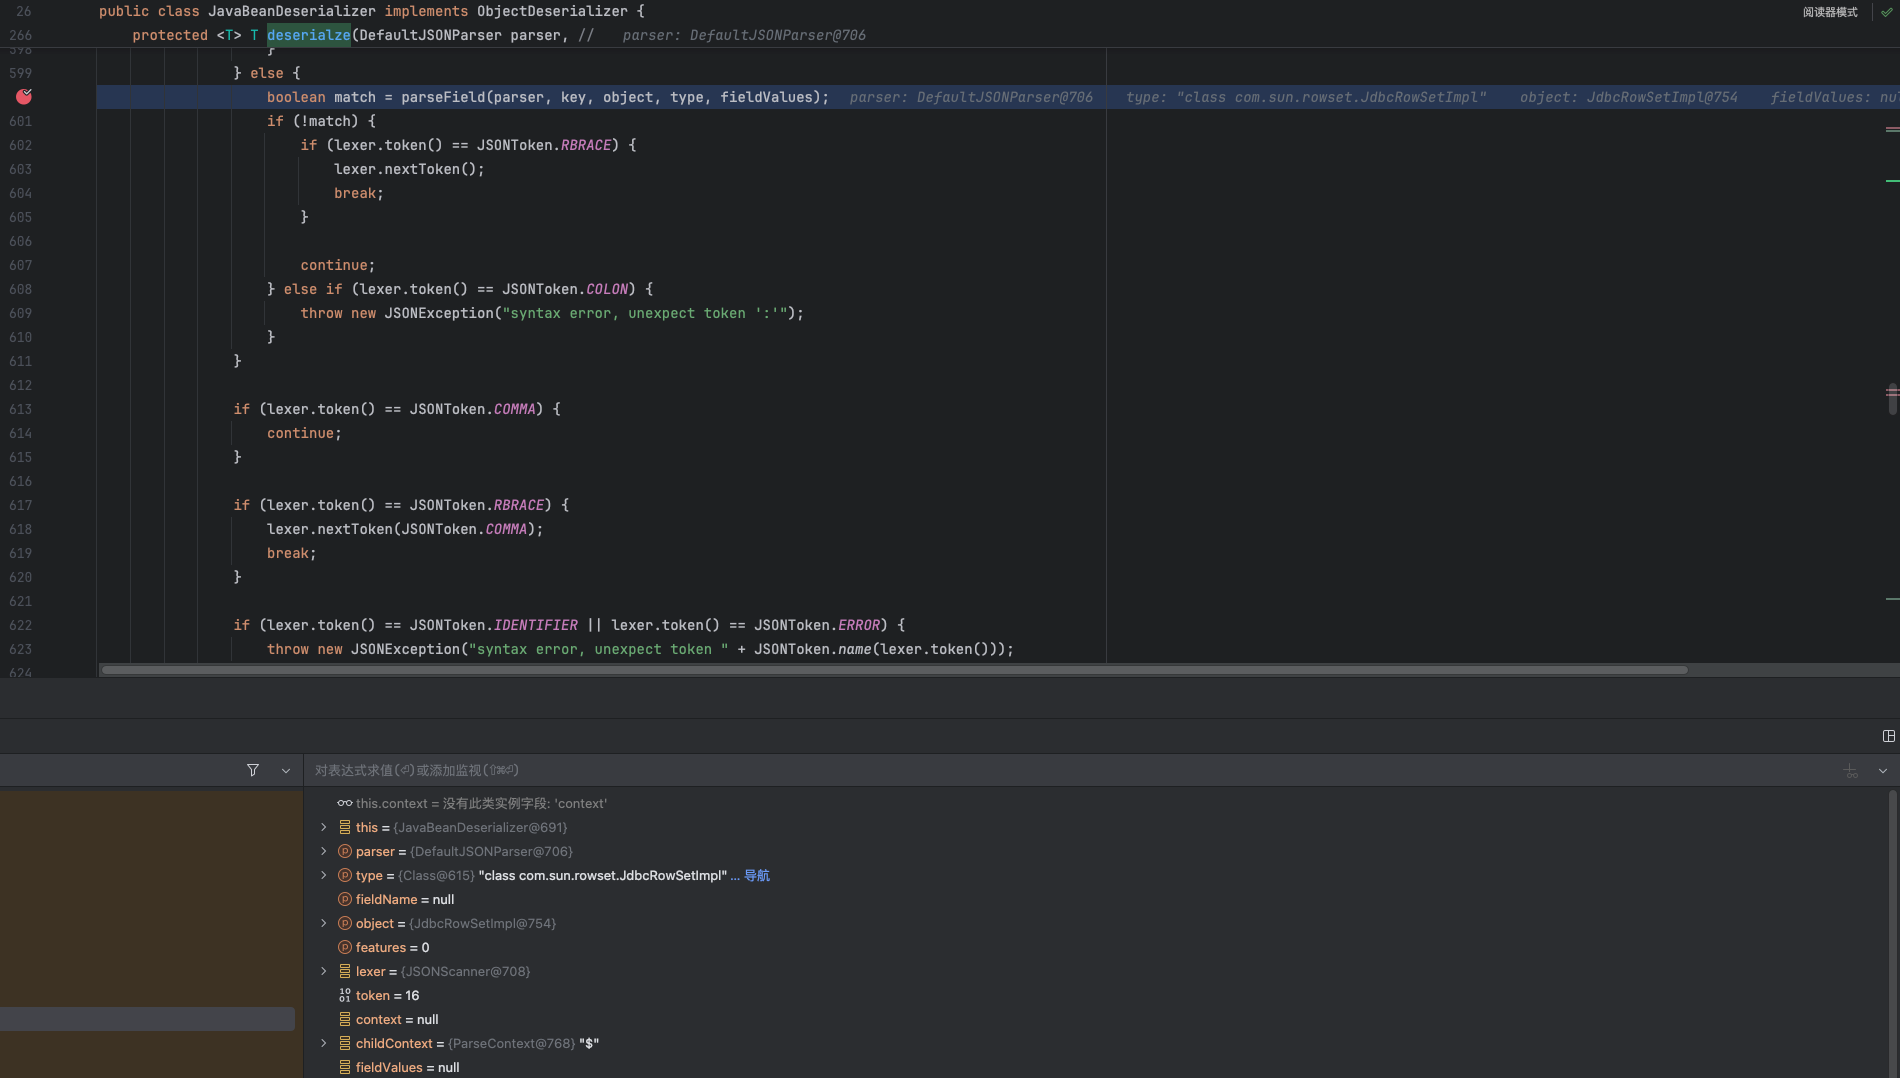Expand the 'type' Class variable node
Viewport: 1900px width, 1078px height.
[323, 875]
